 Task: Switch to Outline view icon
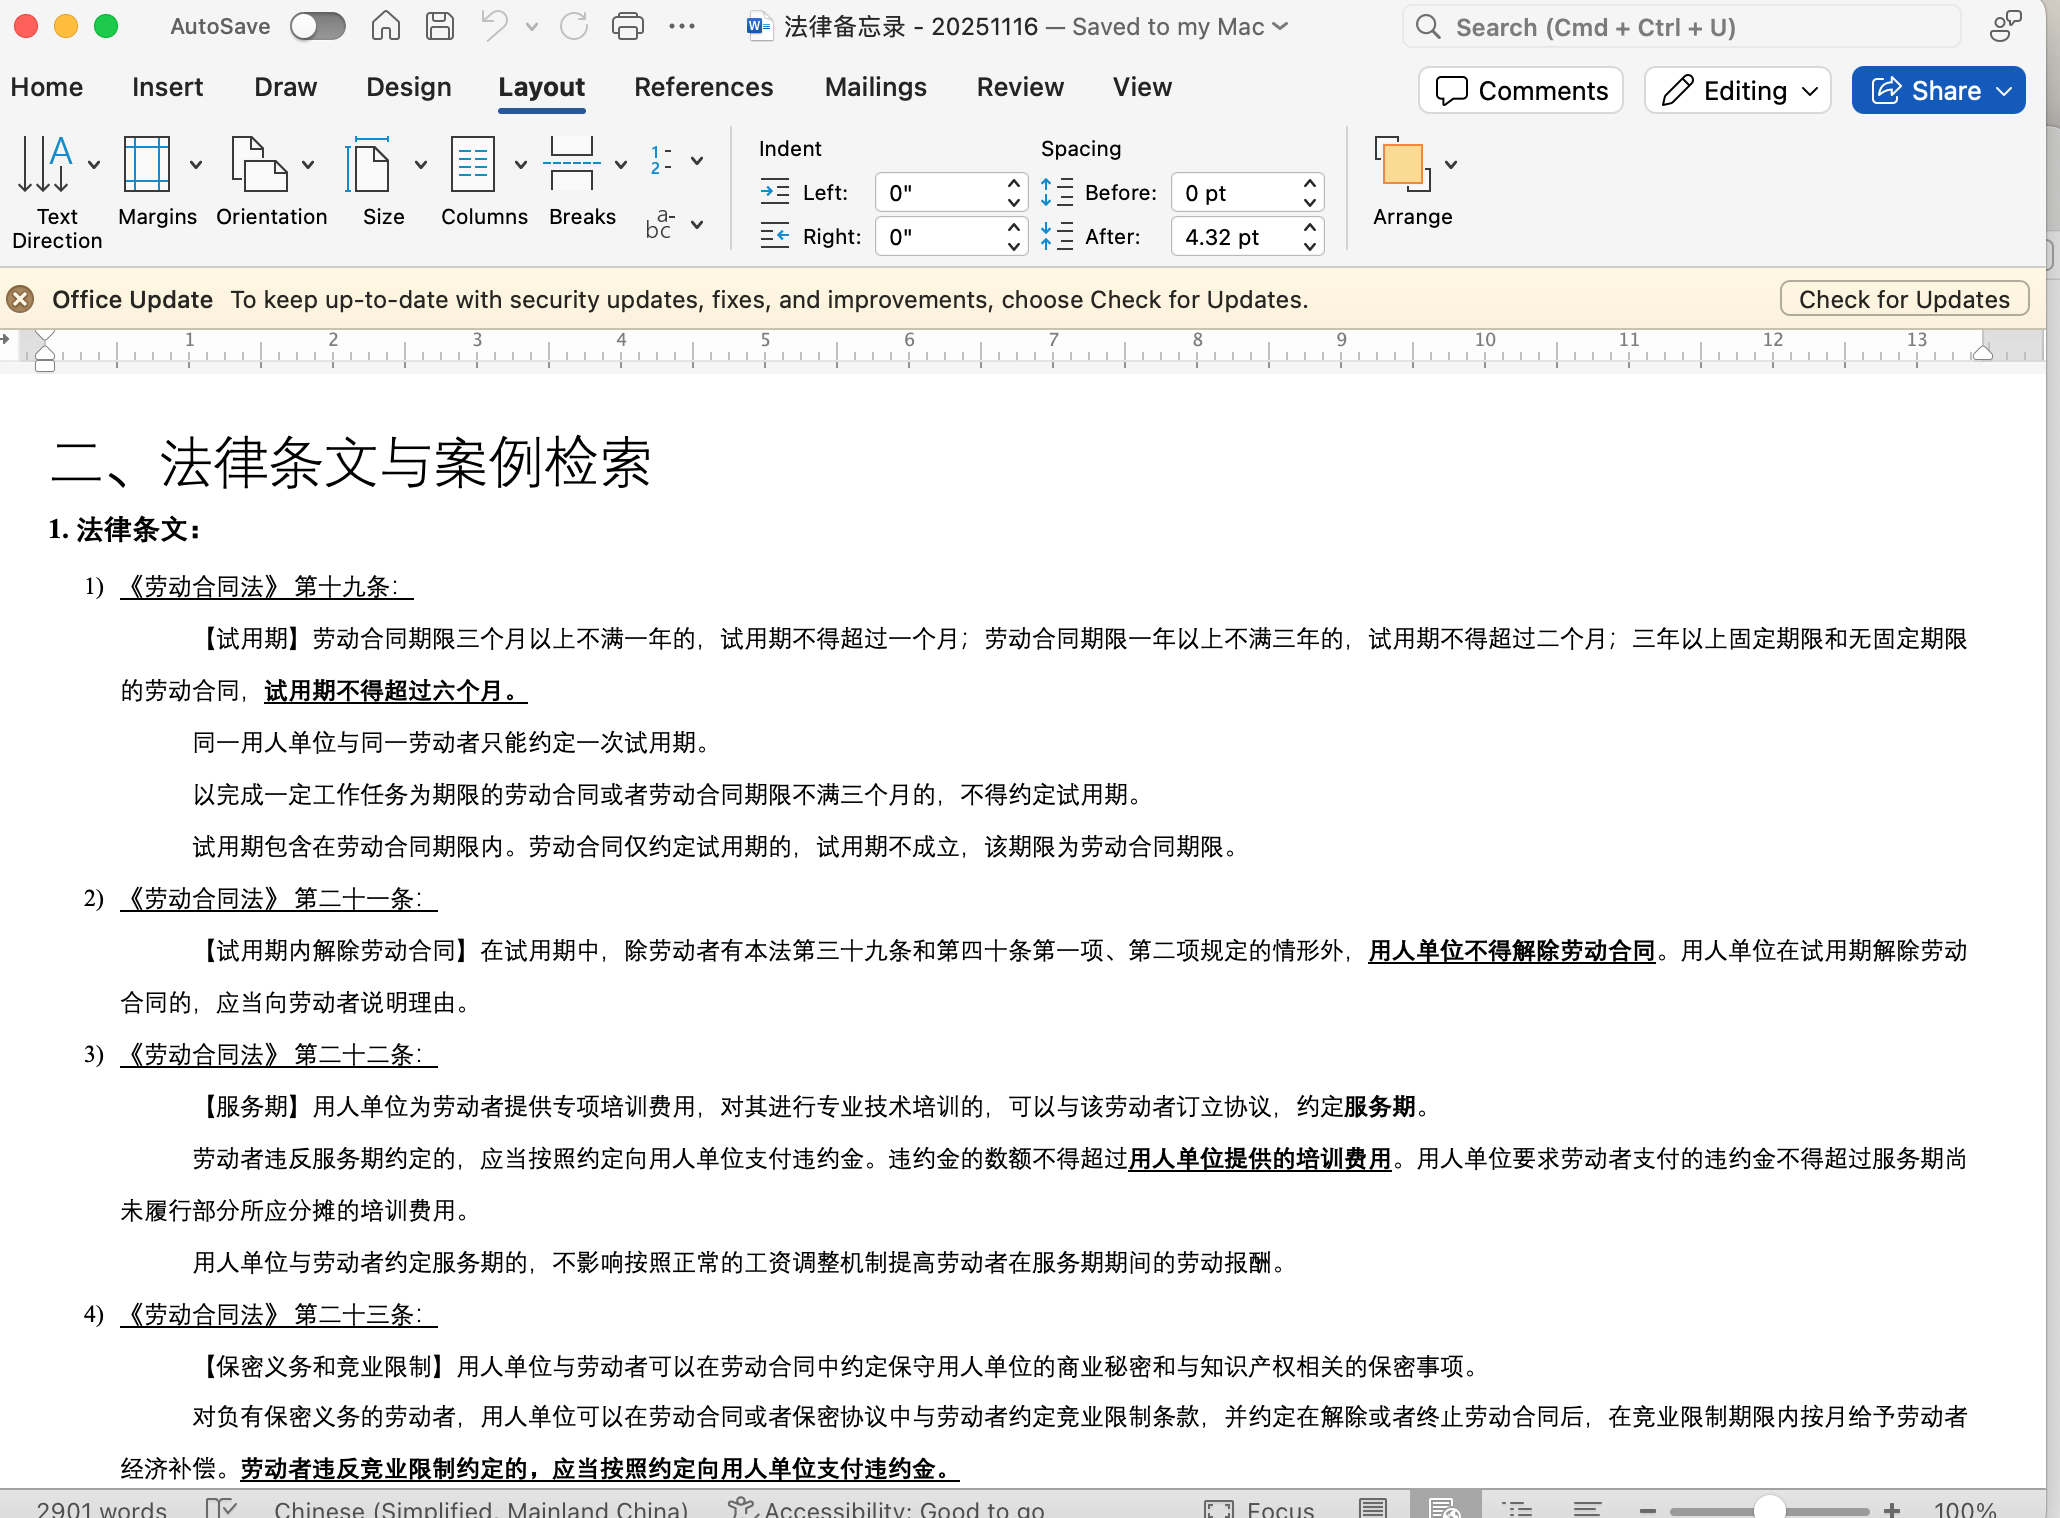(x=1517, y=1508)
